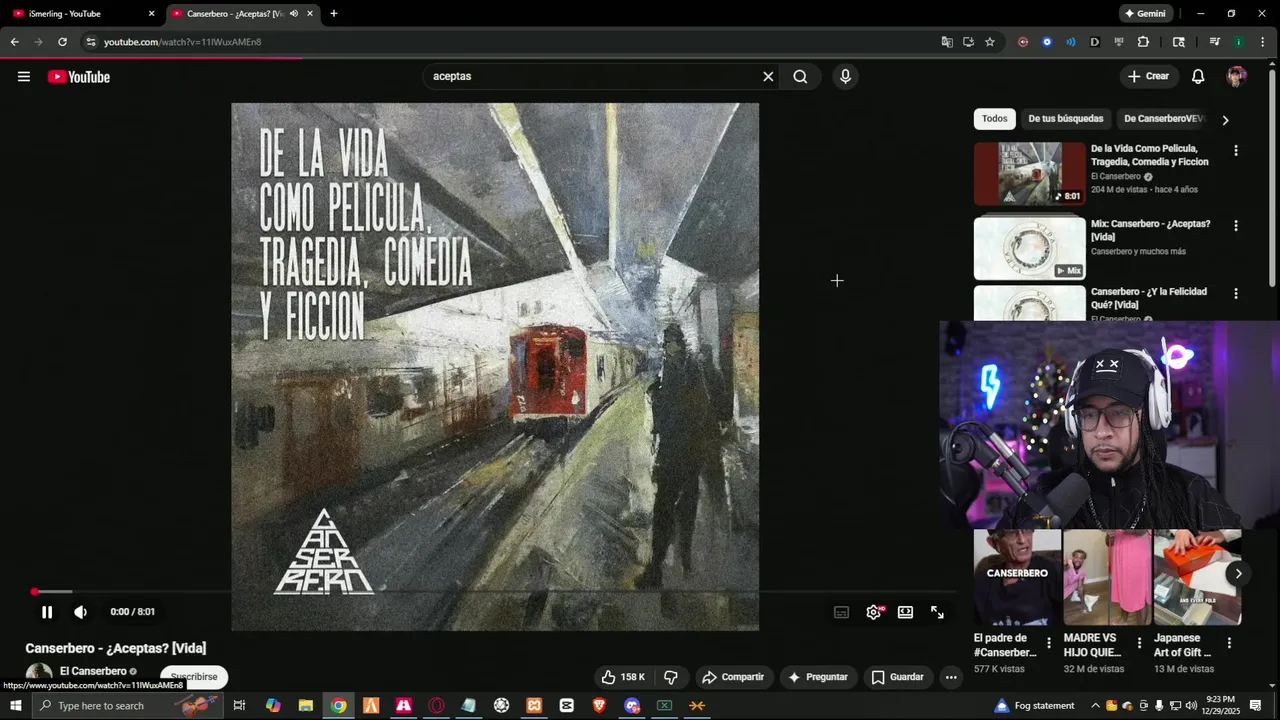Open File Explorer from taskbar
Screen dimensions: 1280x720
[x=306, y=706]
